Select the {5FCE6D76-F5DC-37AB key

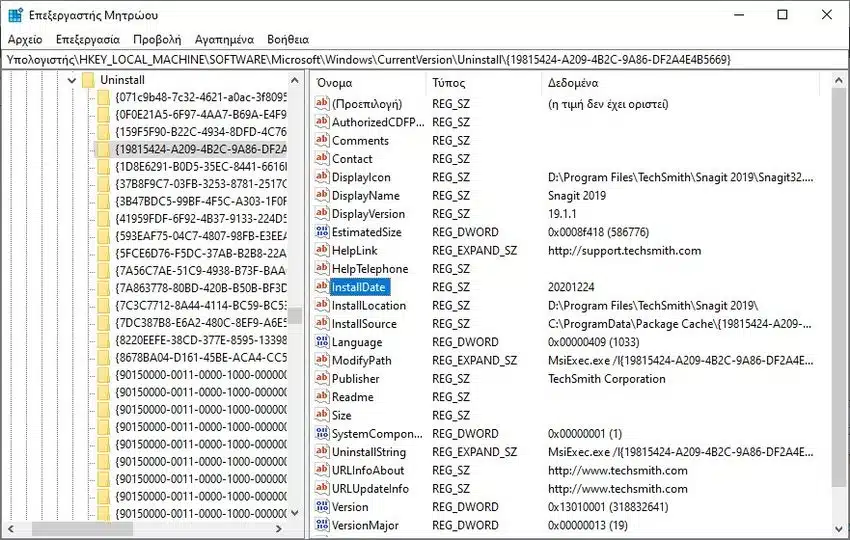point(201,253)
